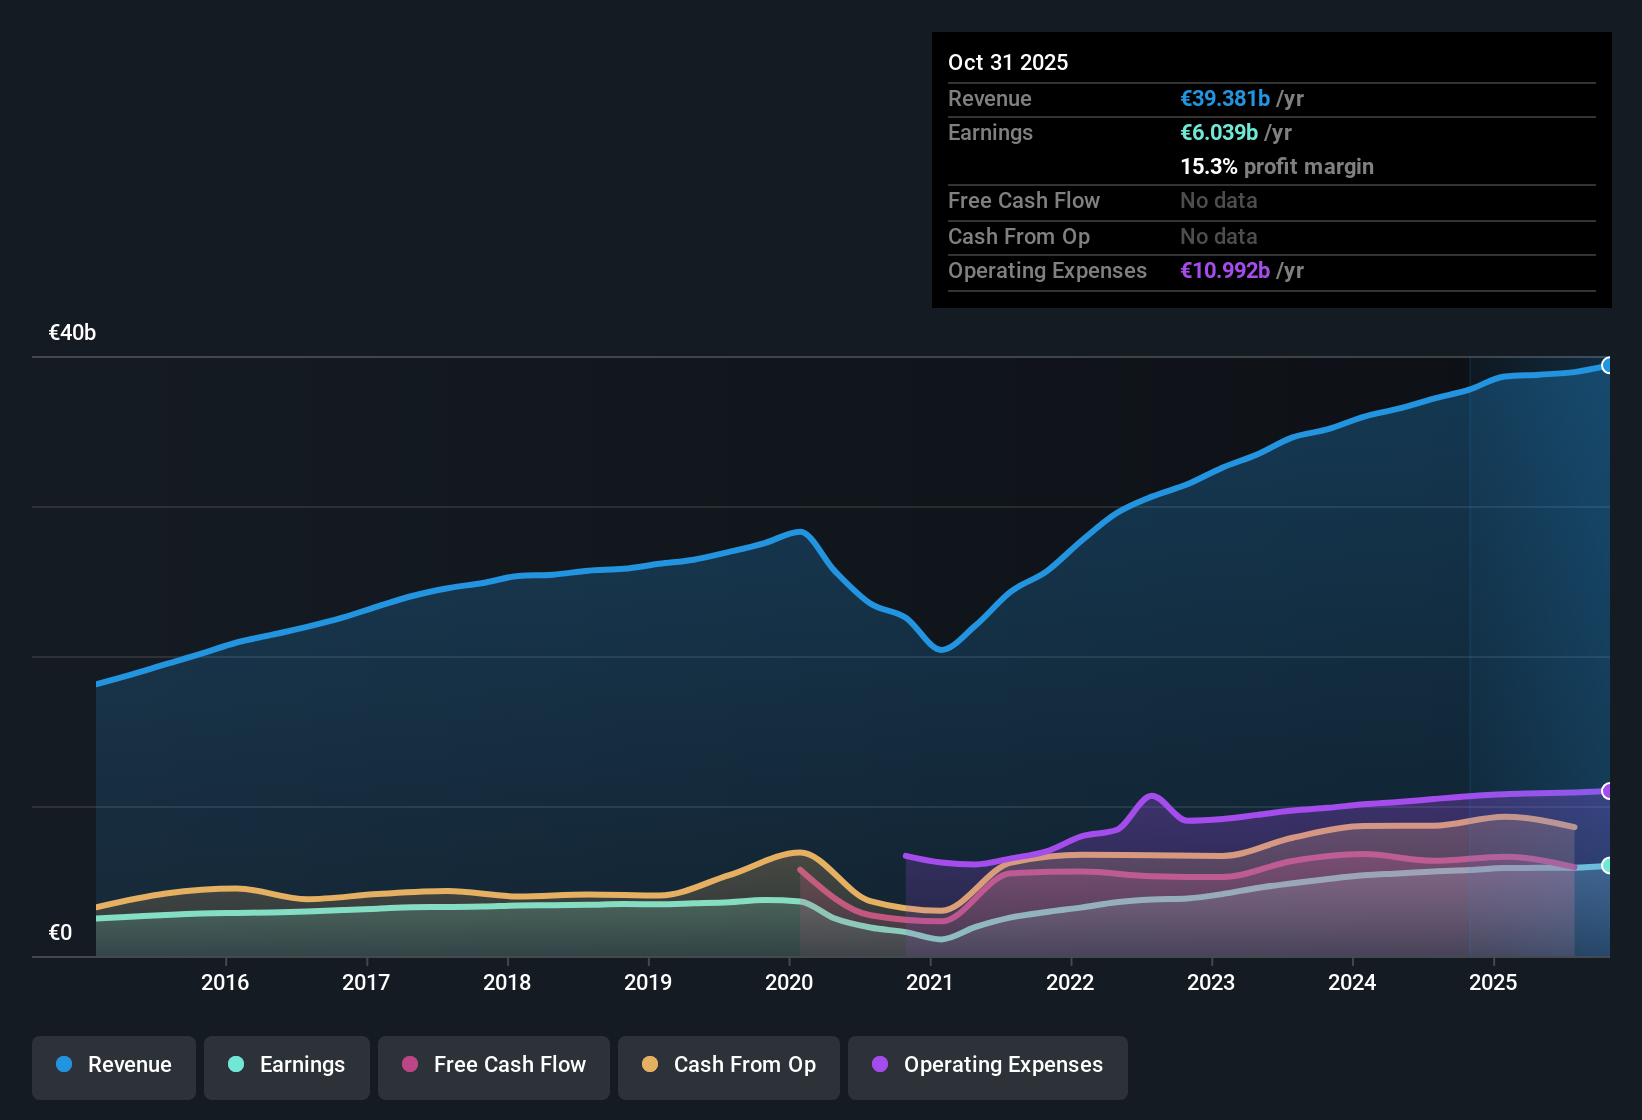The height and width of the screenshot is (1120, 1642).
Task: Toggle the Revenue series visibility
Action: point(113,1065)
